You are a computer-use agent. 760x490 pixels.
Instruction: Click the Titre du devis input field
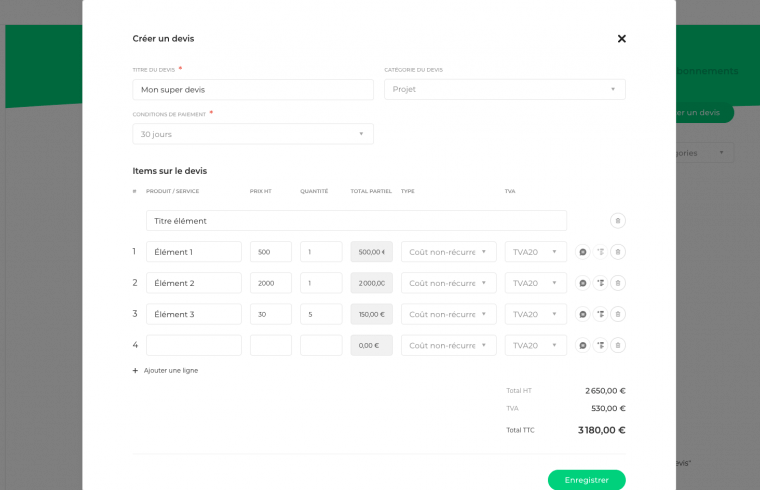[253, 90]
